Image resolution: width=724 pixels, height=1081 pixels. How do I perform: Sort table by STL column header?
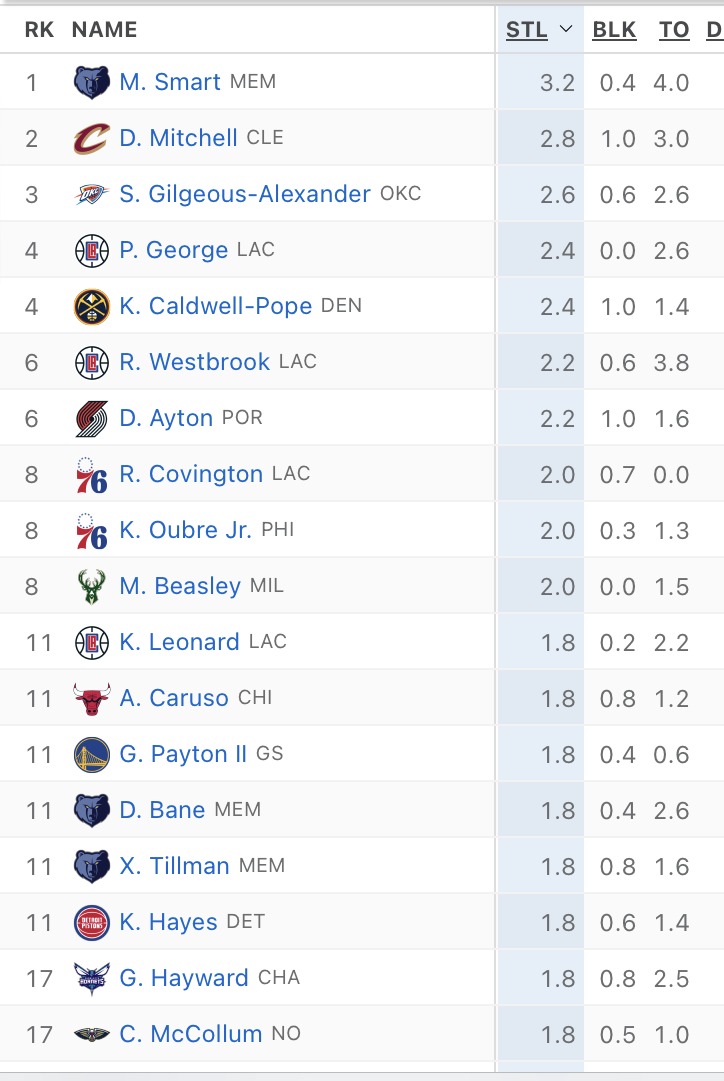(527, 30)
